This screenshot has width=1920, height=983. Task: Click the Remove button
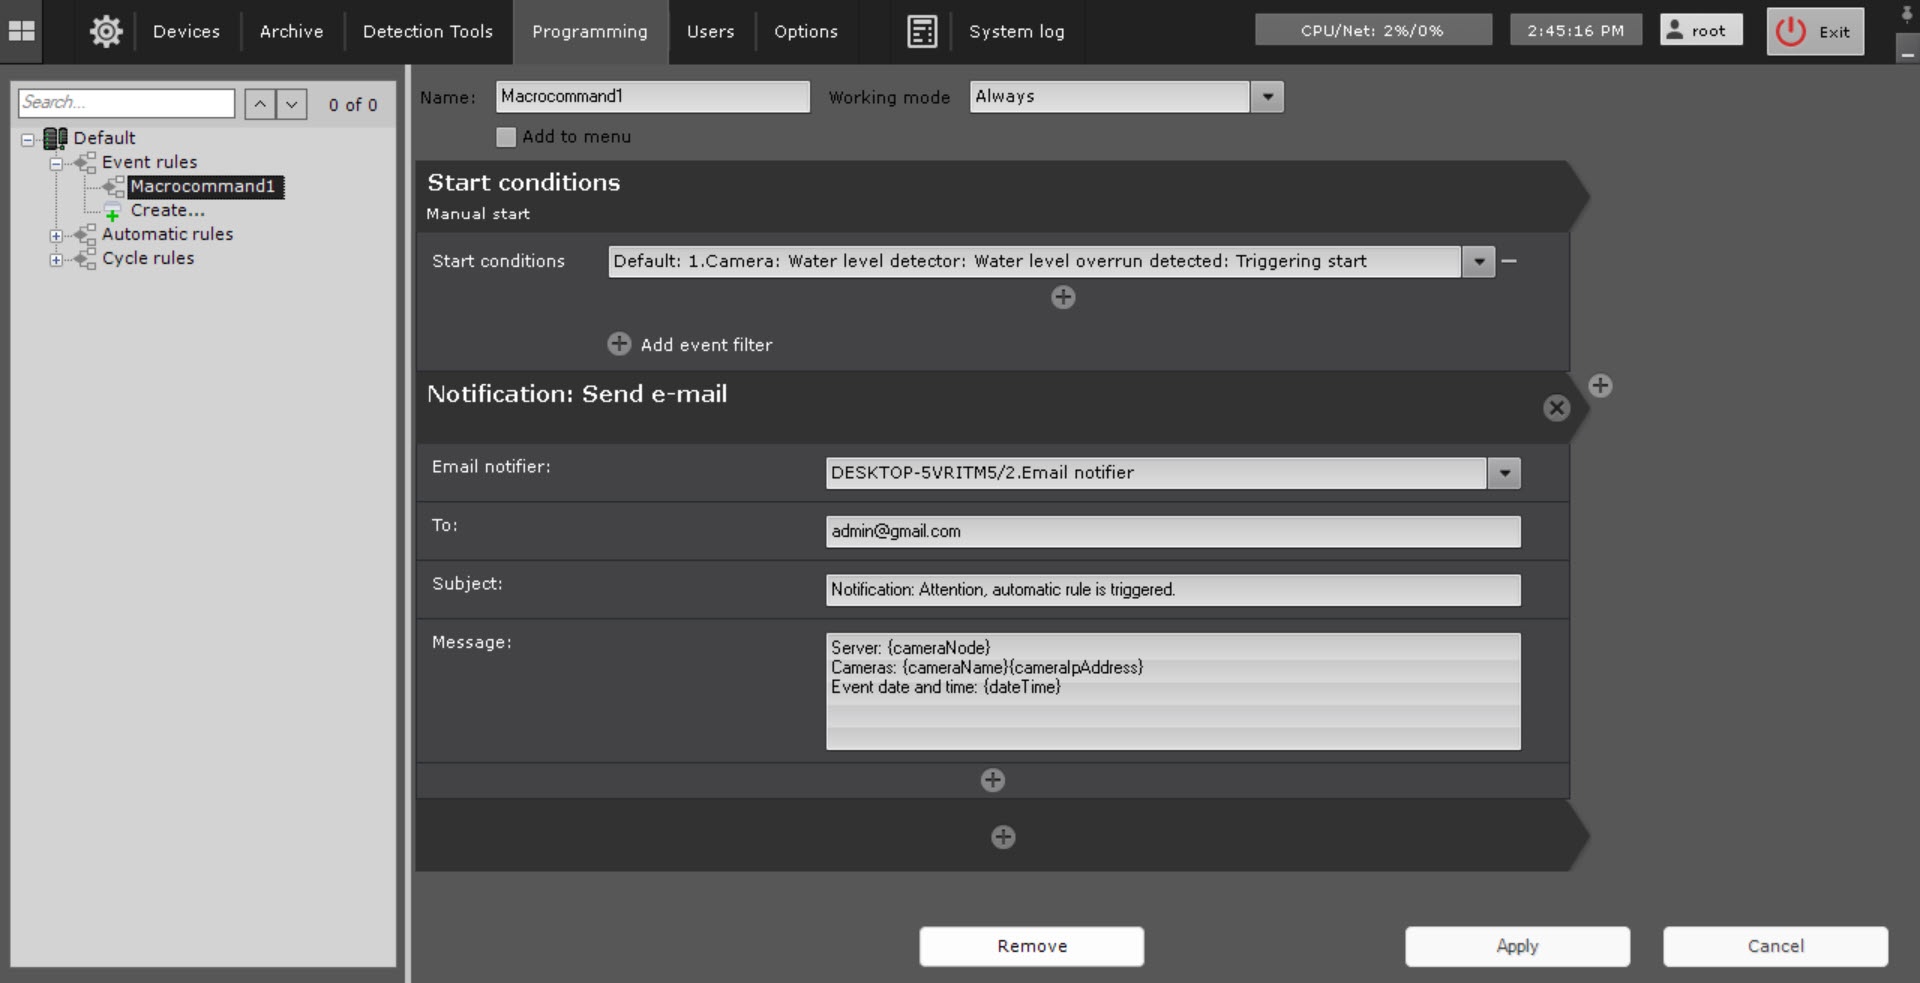click(x=1031, y=946)
